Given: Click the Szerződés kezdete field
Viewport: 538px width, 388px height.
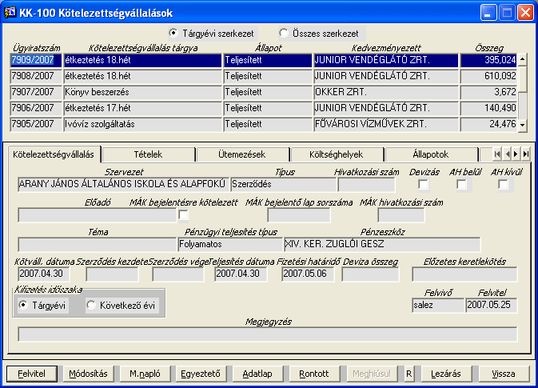Looking at the screenshot, I should [112, 274].
